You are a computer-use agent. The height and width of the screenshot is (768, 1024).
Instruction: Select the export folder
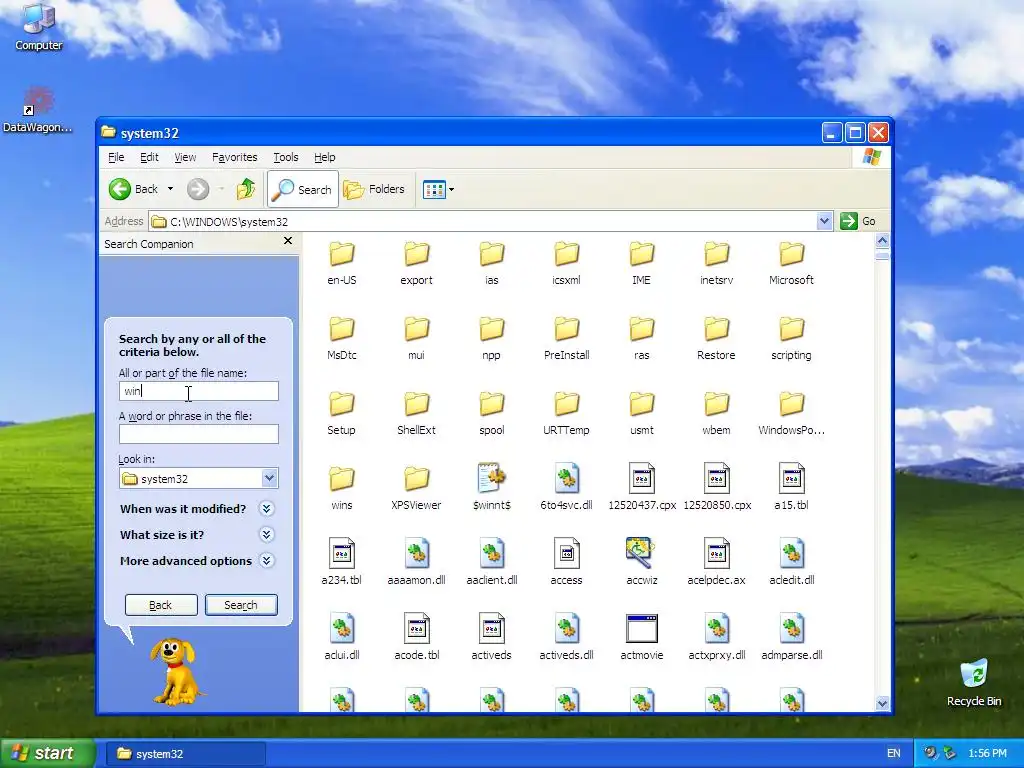coord(417,263)
